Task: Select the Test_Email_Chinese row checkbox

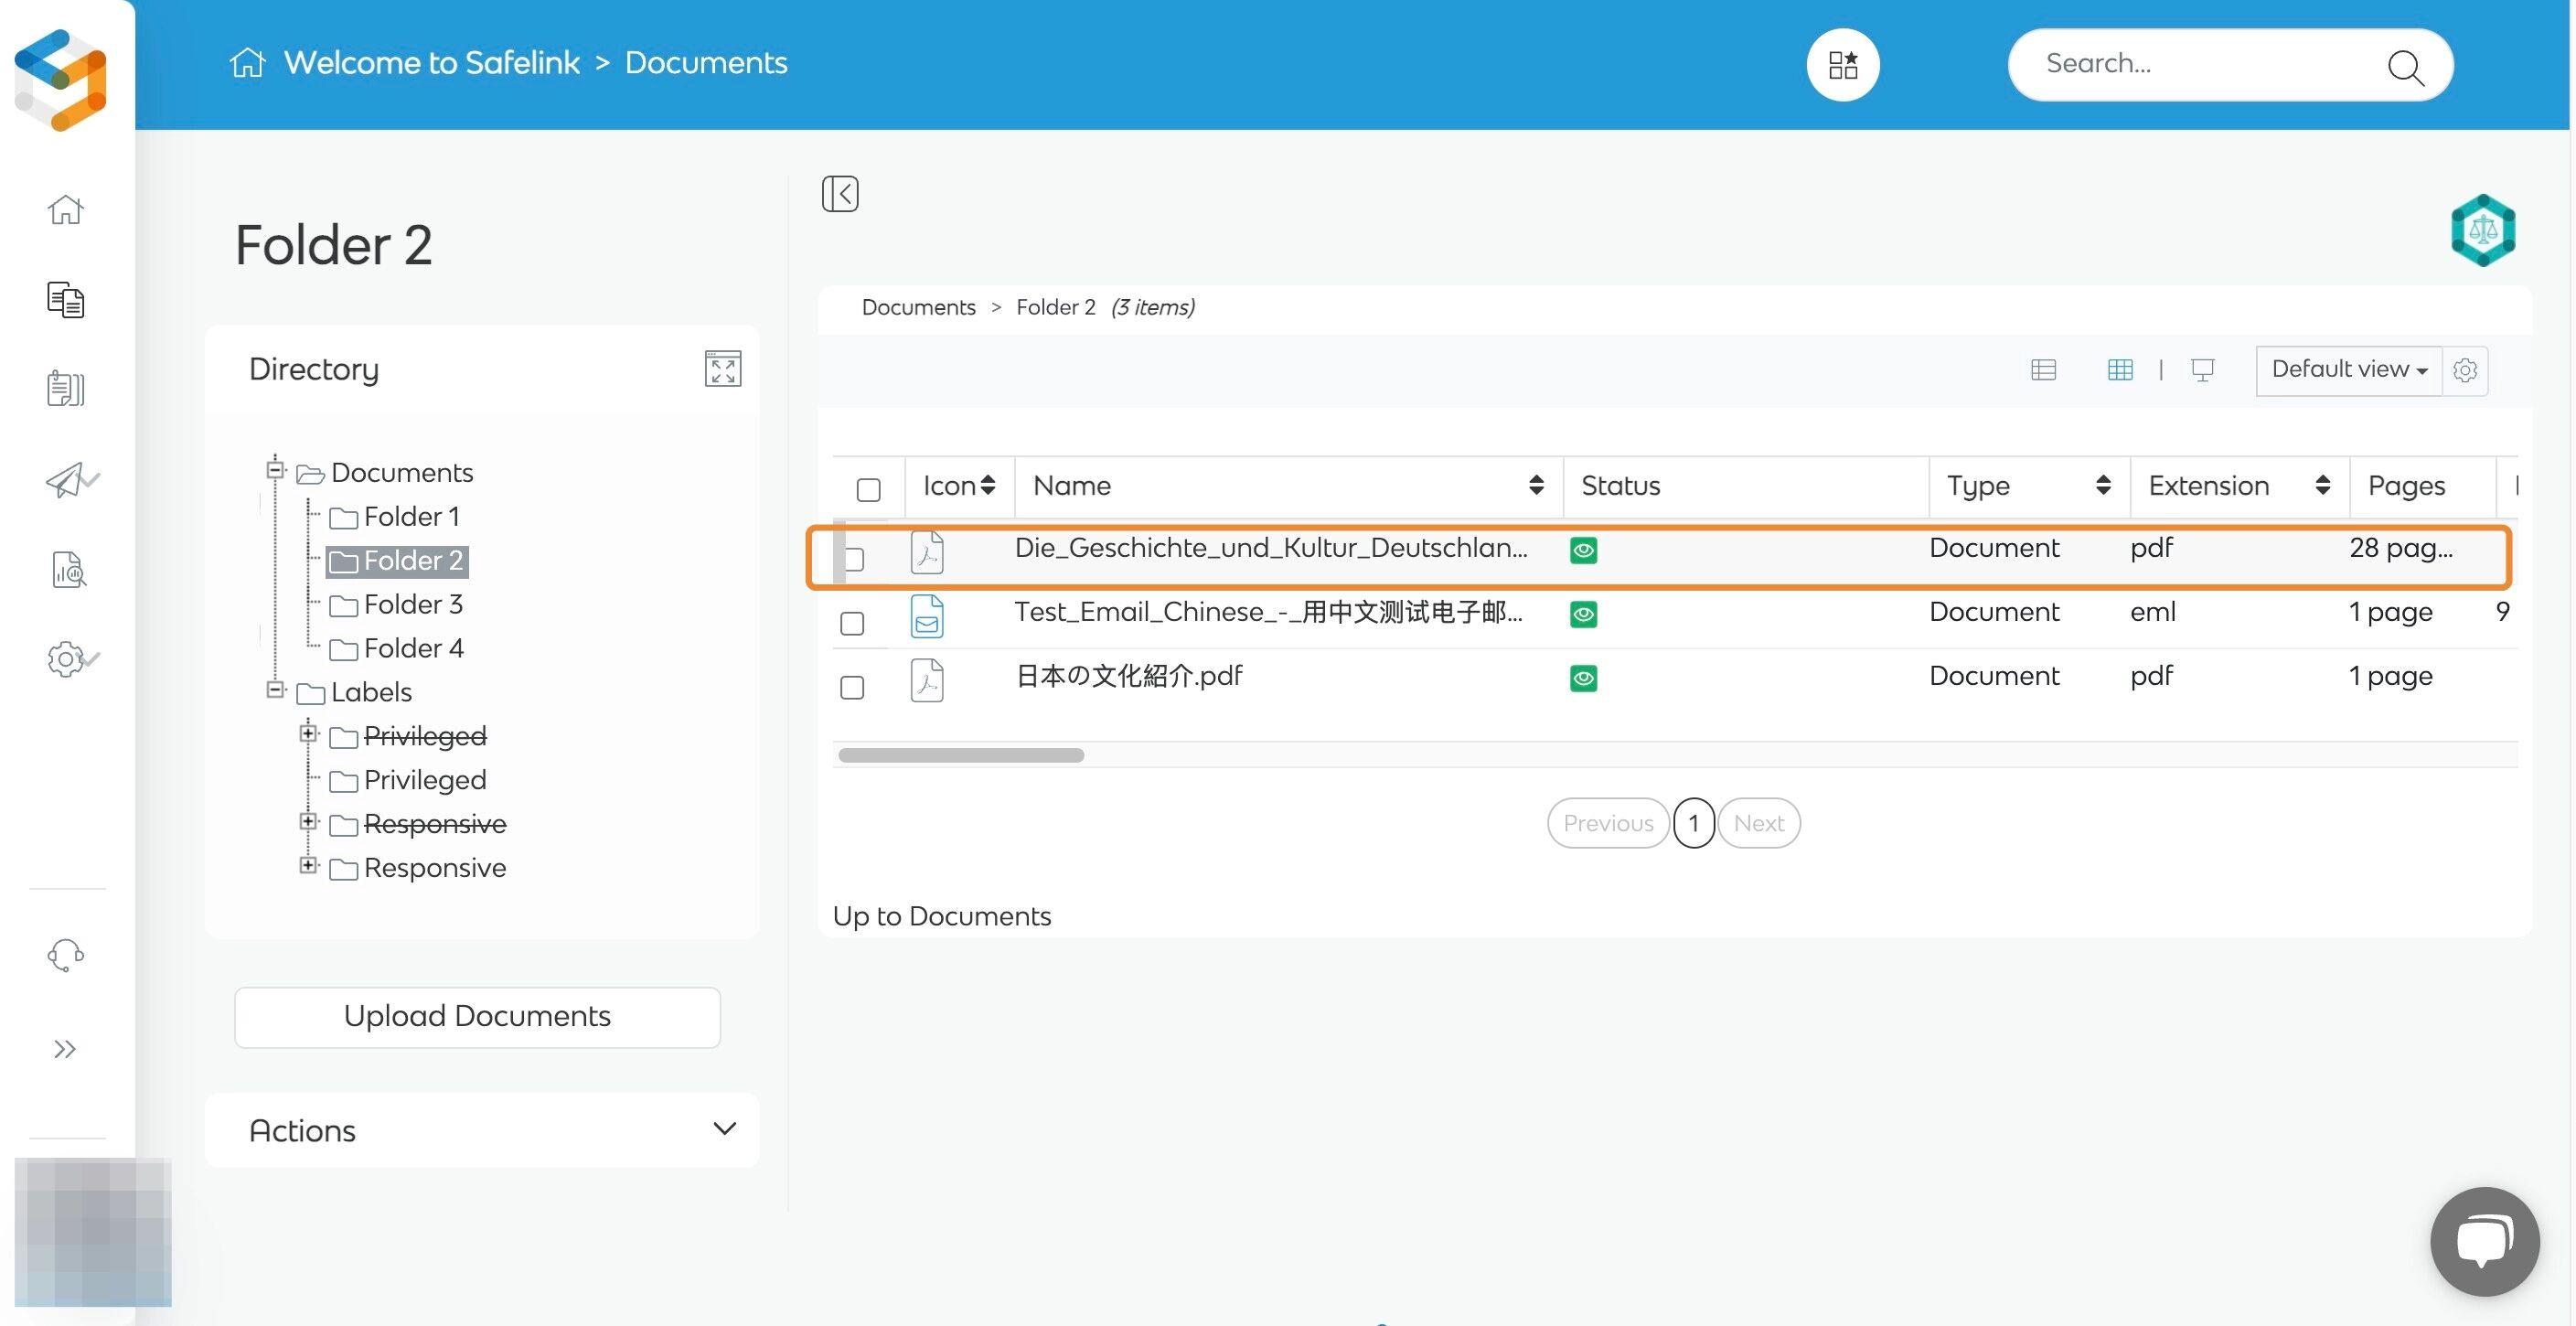Action: 852,623
